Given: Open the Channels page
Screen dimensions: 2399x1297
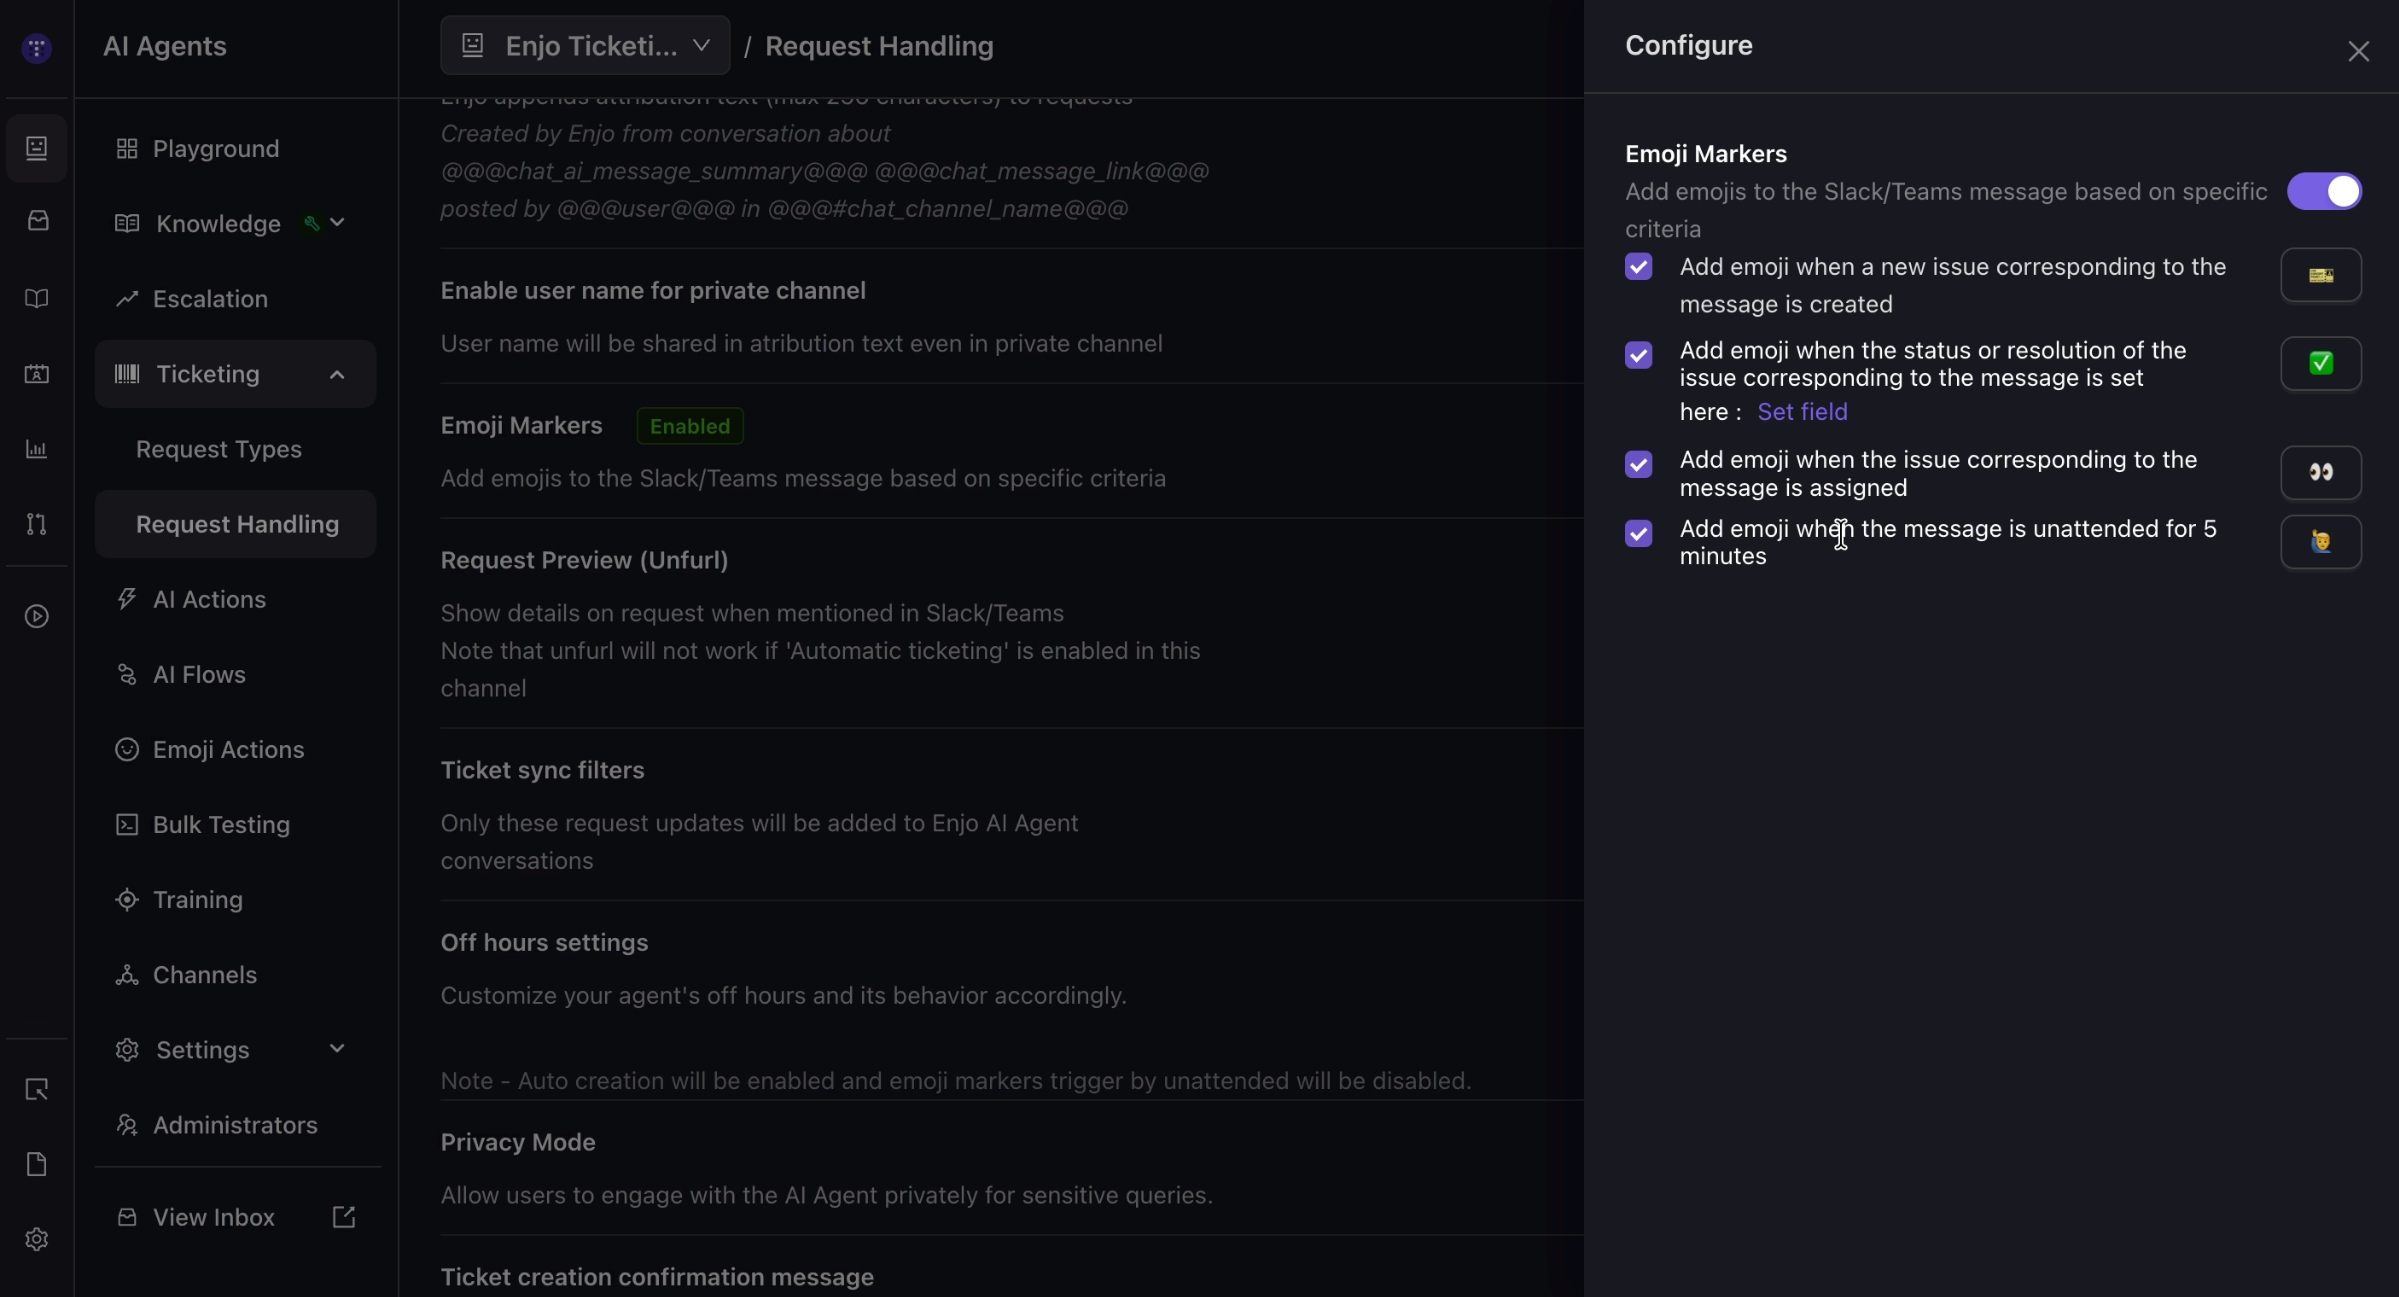Looking at the screenshot, I should click(204, 974).
